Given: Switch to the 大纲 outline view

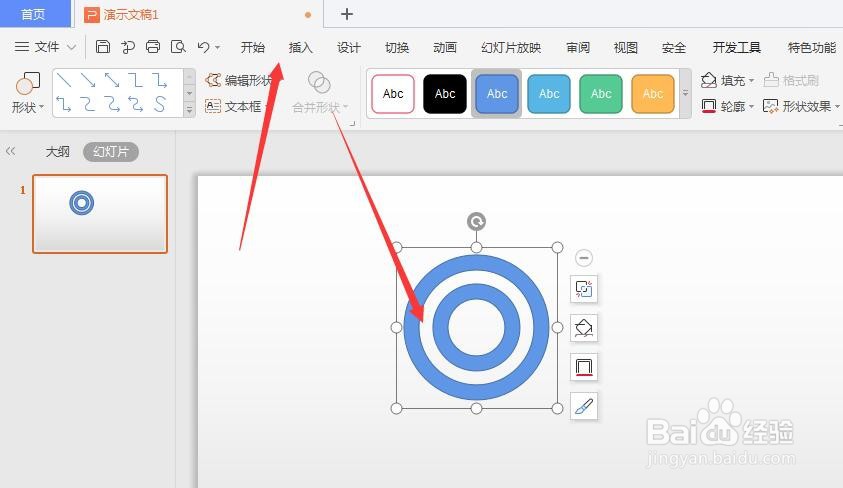Looking at the screenshot, I should coord(58,152).
